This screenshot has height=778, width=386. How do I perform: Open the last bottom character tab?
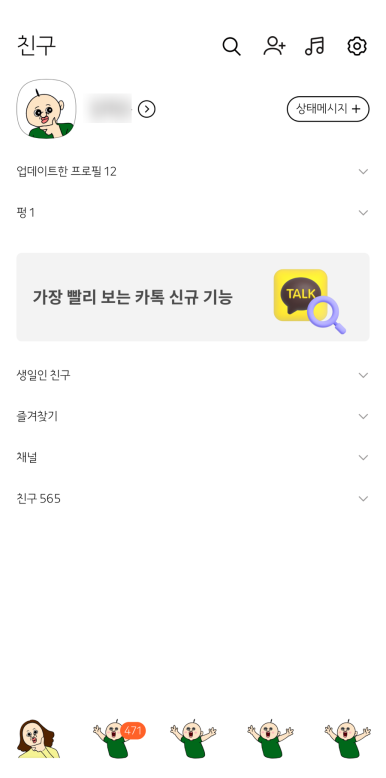click(x=347, y=738)
